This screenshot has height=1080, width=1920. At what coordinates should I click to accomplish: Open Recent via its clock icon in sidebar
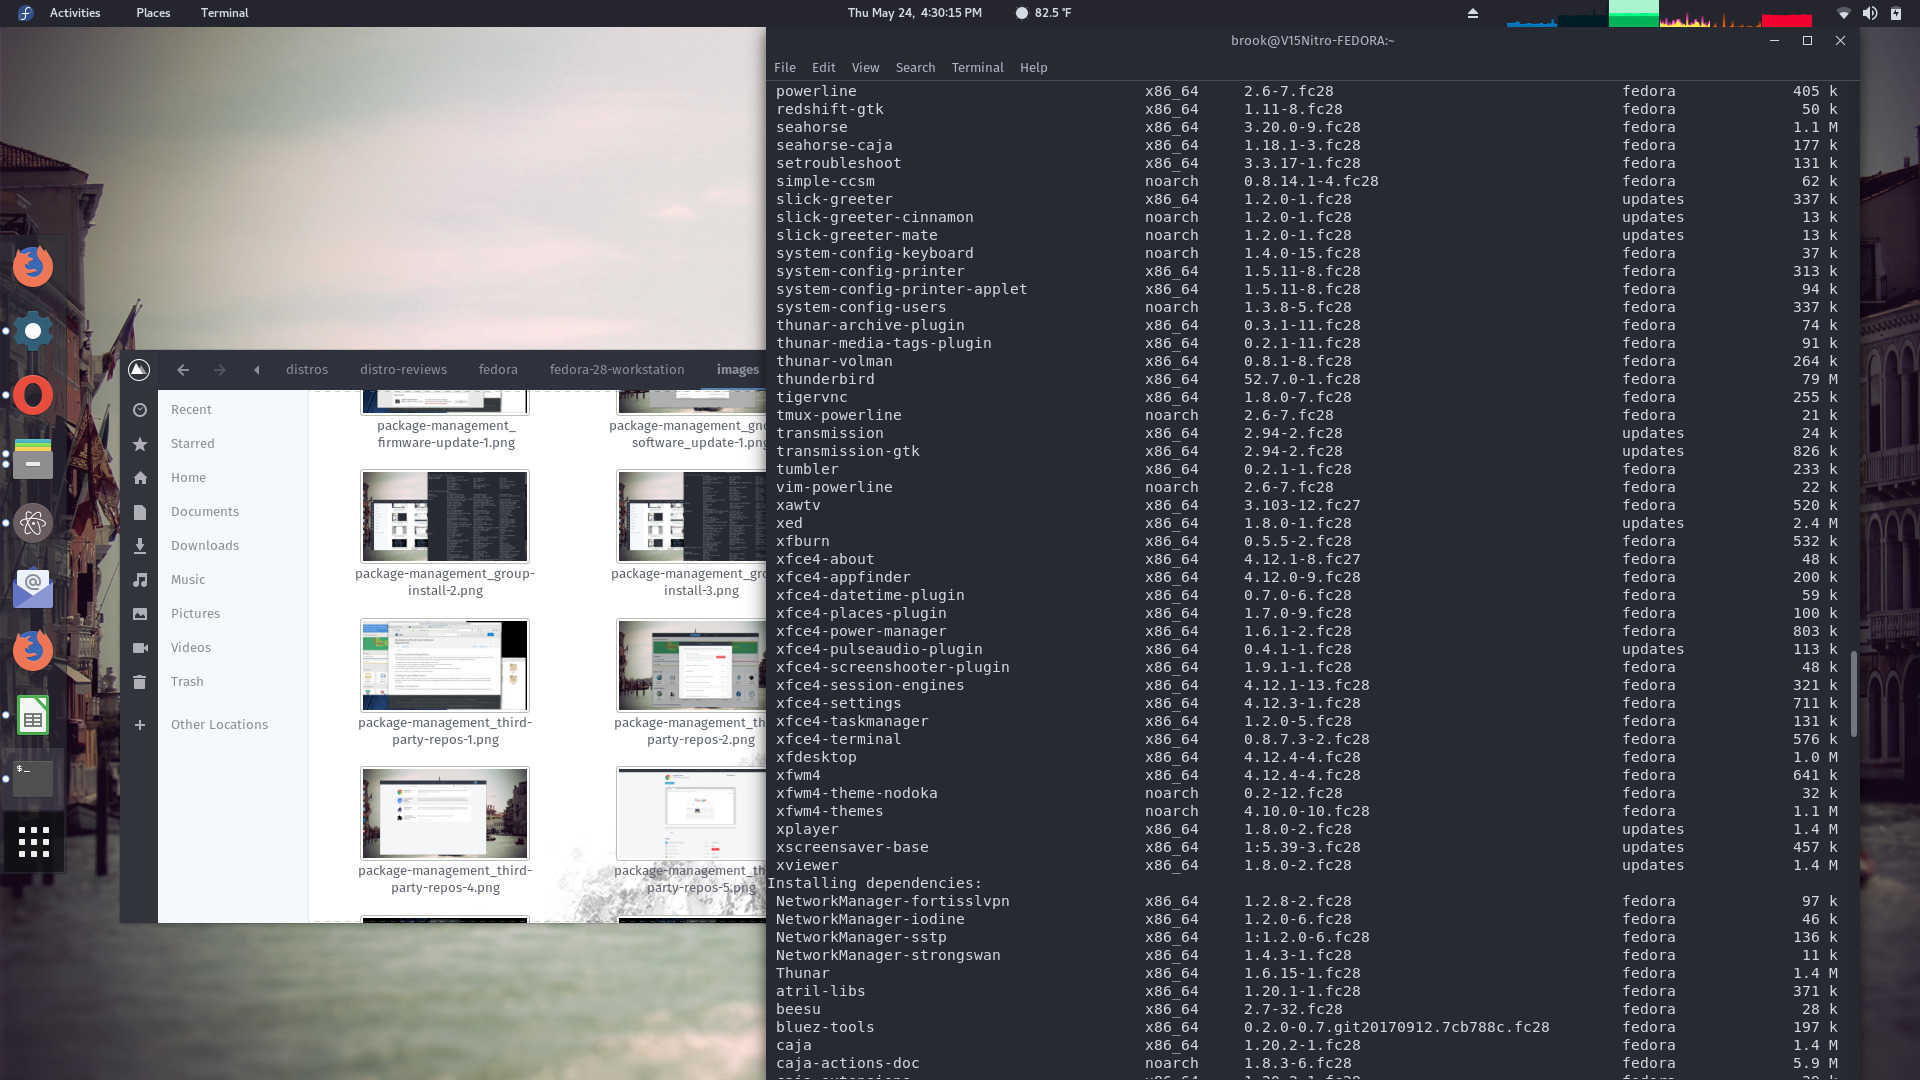[x=140, y=410]
